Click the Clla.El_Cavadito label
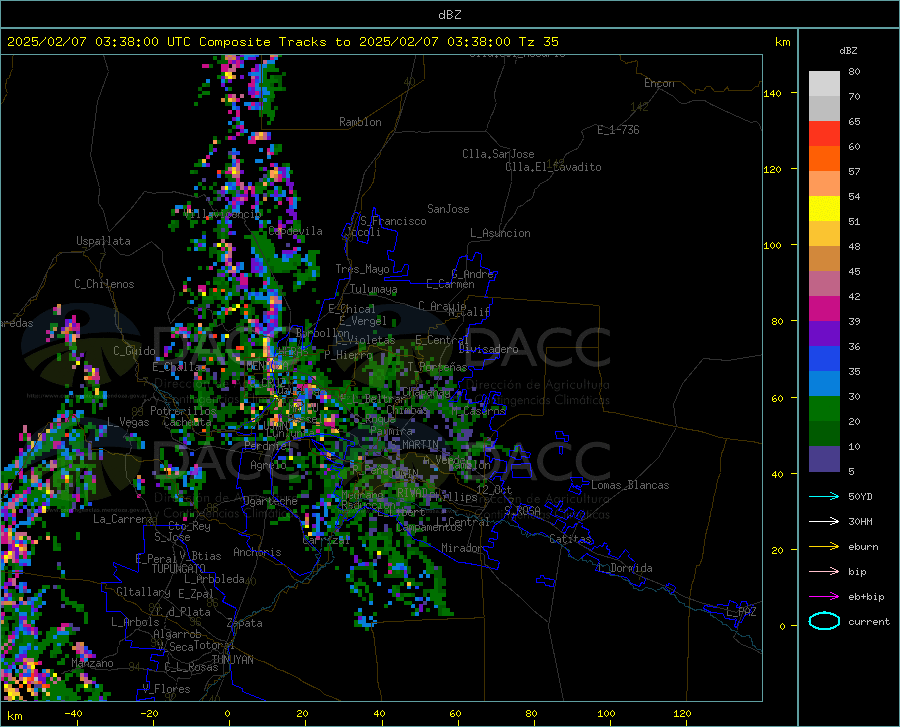The height and width of the screenshot is (727, 900). pos(553,167)
